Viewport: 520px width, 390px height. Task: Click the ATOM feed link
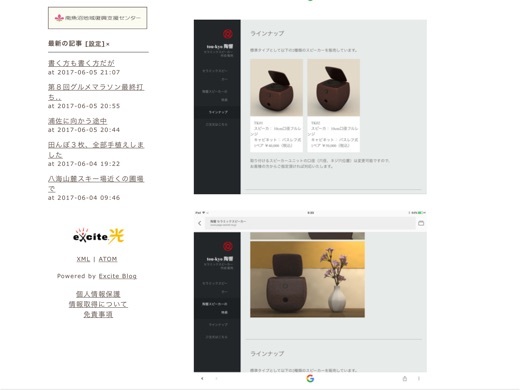click(x=108, y=259)
